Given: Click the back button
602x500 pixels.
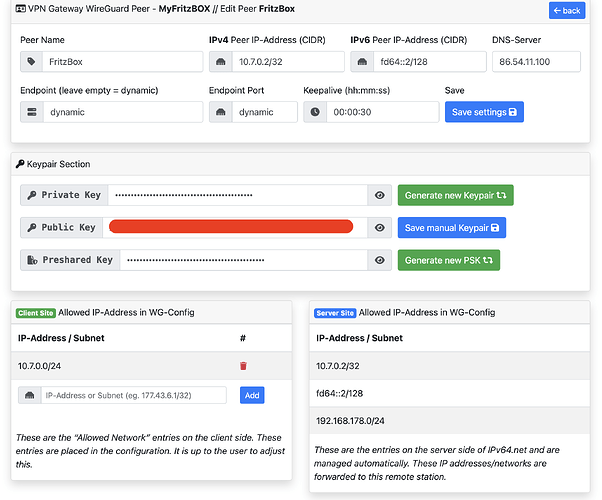Looking at the screenshot, I should 567,10.
